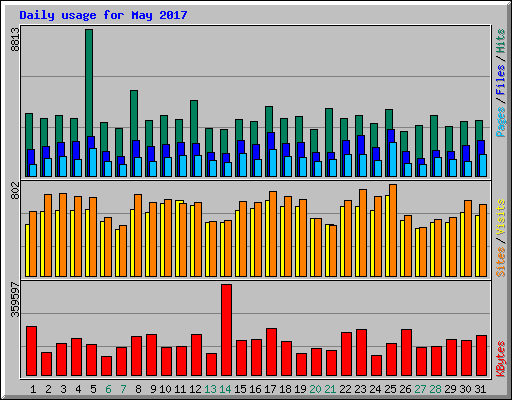Image resolution: width=512 pixels, height=400 pixels.
Task: Click the green Hits bar for day 21
Action: coord(329,130)
